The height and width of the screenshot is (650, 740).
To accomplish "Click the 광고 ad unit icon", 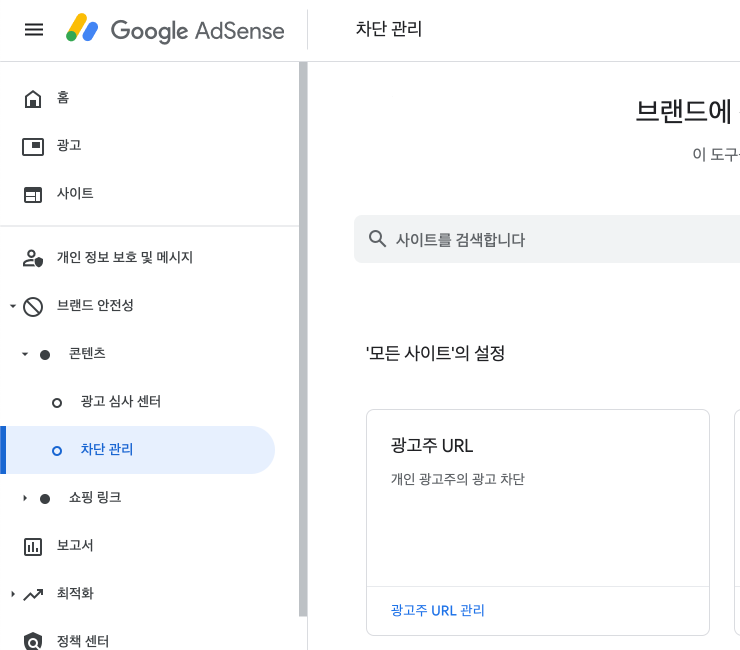I will point(33,146).
